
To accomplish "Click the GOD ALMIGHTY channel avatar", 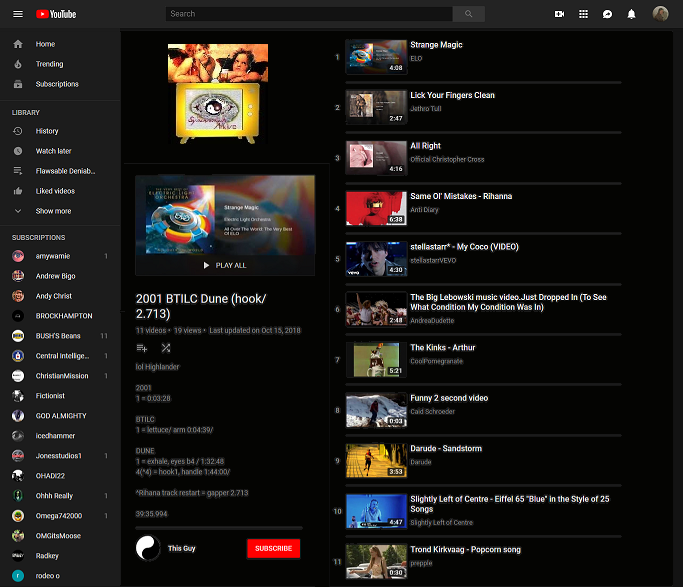I will [18, 416].
